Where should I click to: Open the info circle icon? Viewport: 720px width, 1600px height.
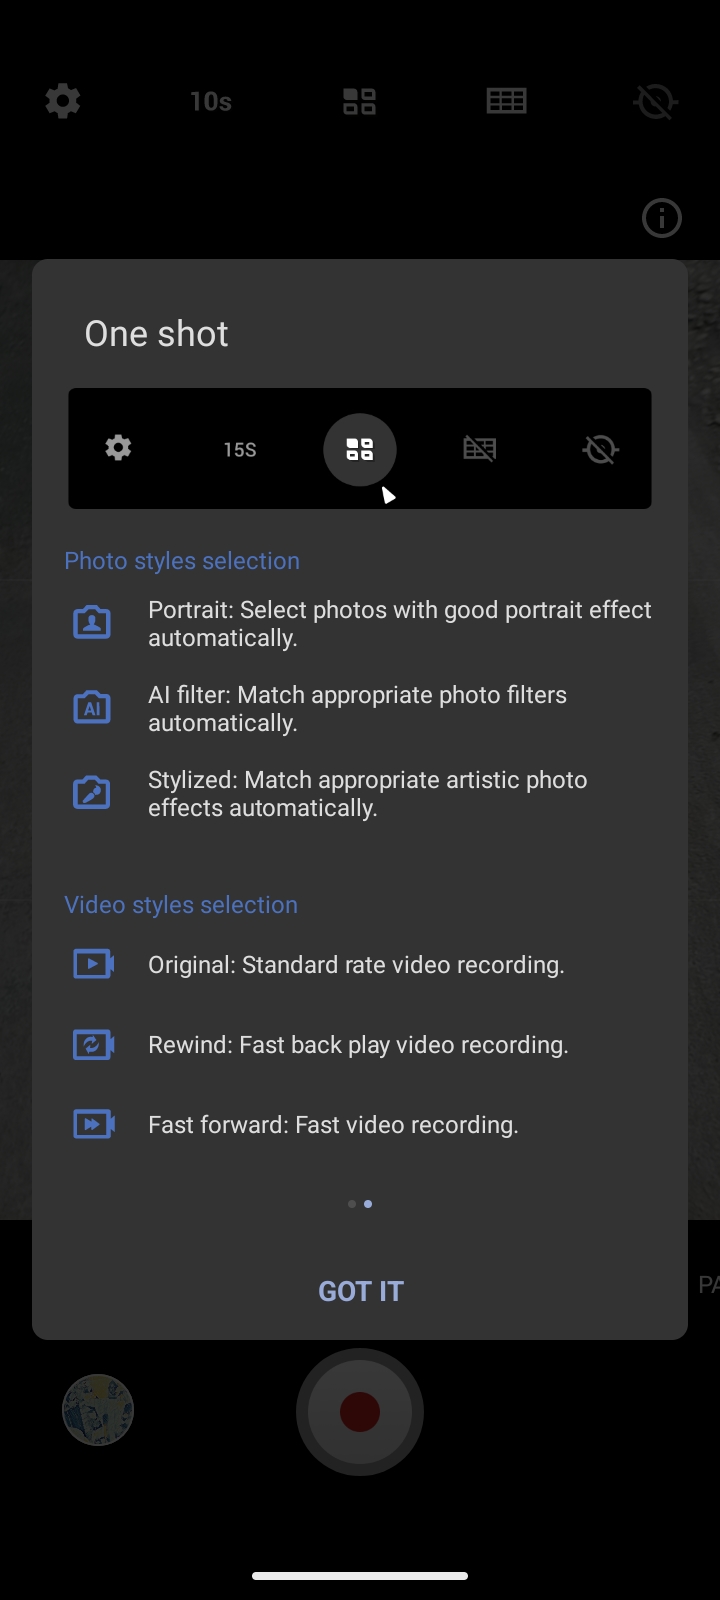click(x=662, y=218)
